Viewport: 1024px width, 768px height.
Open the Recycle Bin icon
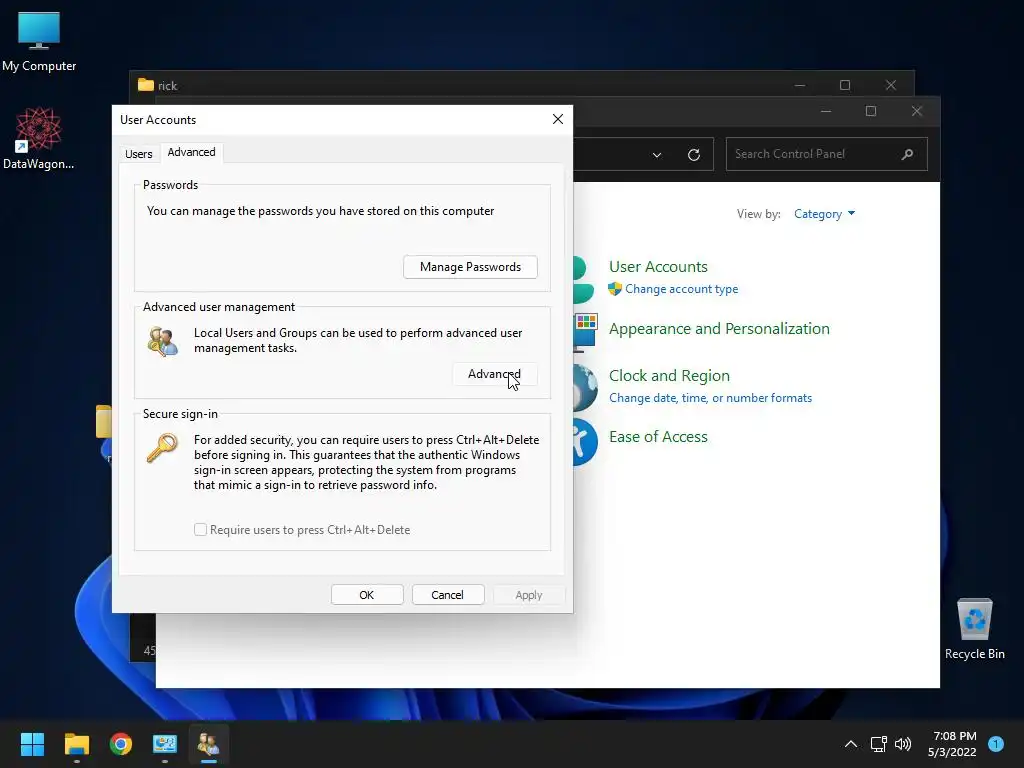pos(974,629)
